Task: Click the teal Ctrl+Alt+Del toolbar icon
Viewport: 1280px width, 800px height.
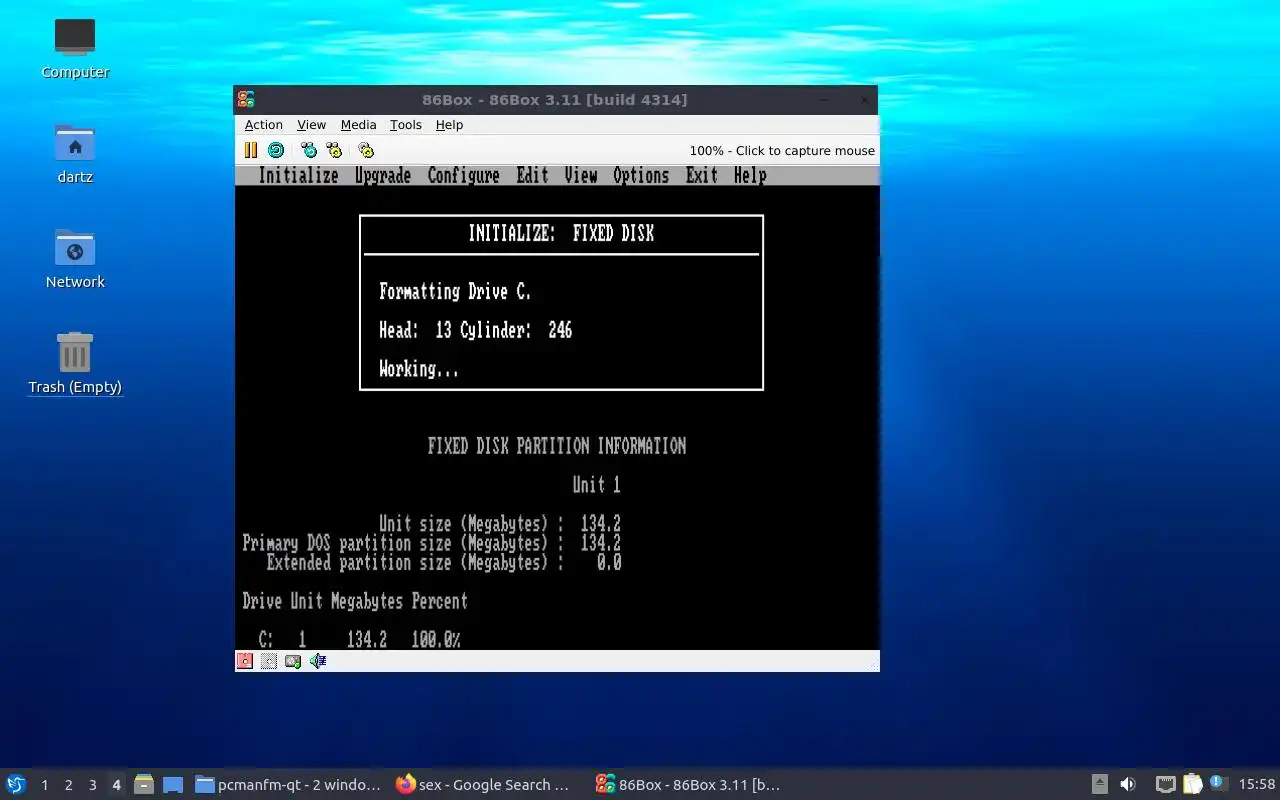Action: [309, 150]
